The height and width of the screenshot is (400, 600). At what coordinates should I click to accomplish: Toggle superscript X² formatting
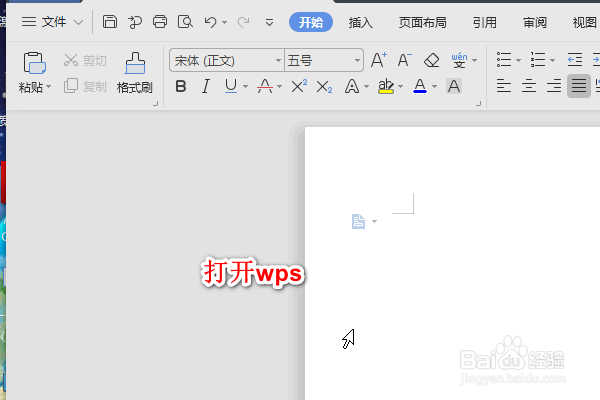tap(299, 86)
